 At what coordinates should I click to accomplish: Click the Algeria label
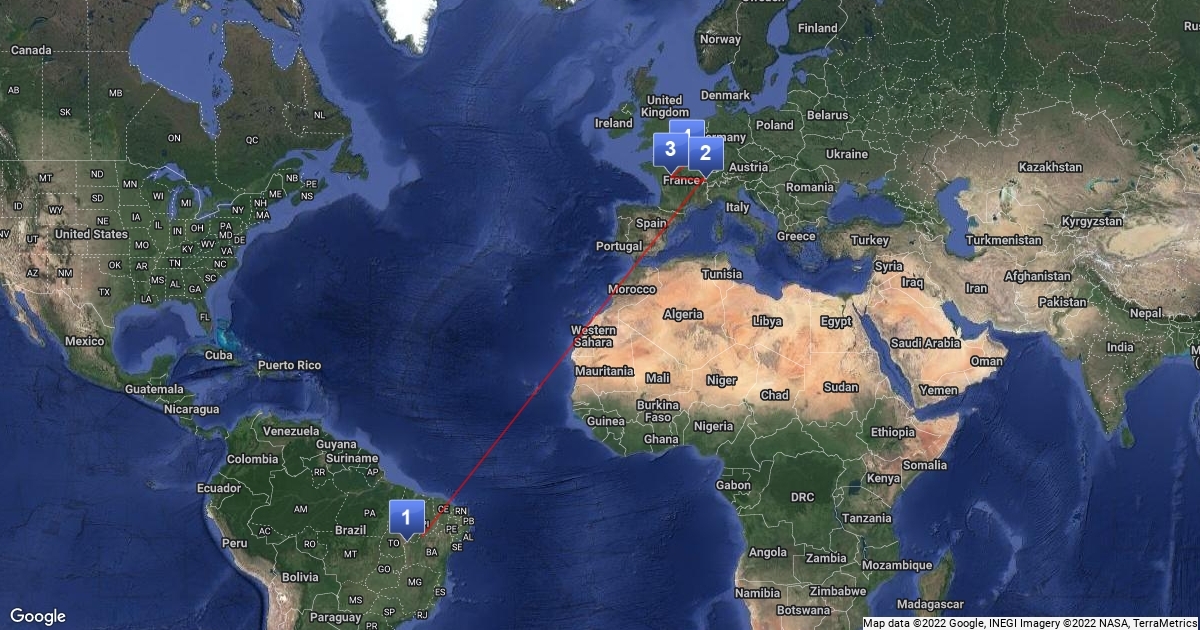pos(684,314)
